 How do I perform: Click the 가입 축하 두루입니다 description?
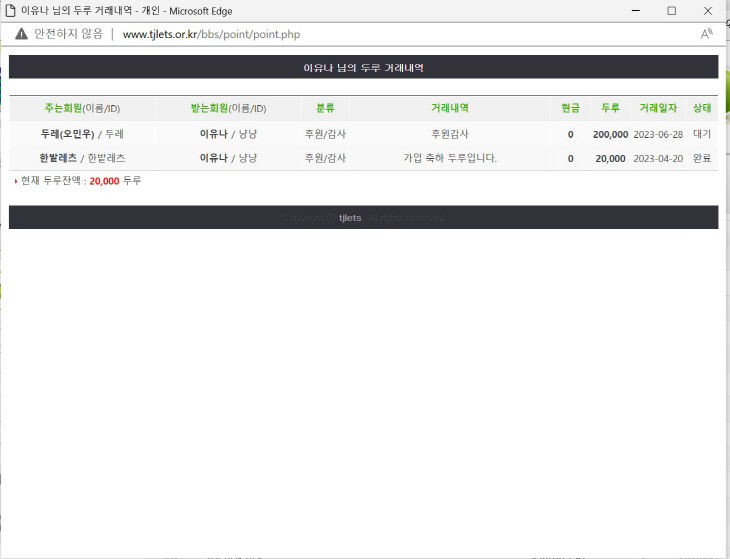[x=449, y=158]
